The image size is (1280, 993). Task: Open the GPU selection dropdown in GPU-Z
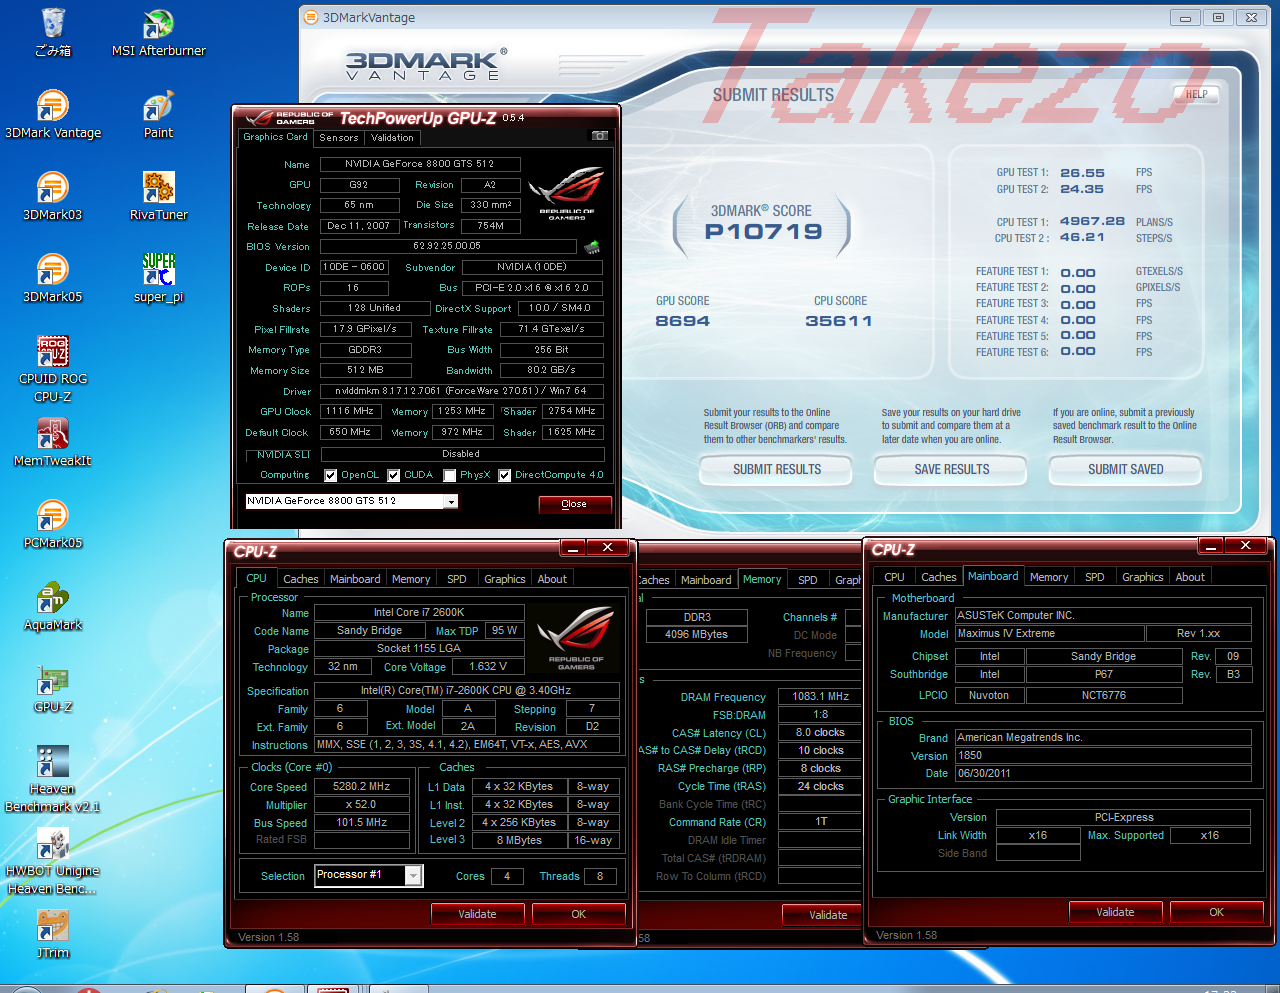451,502
